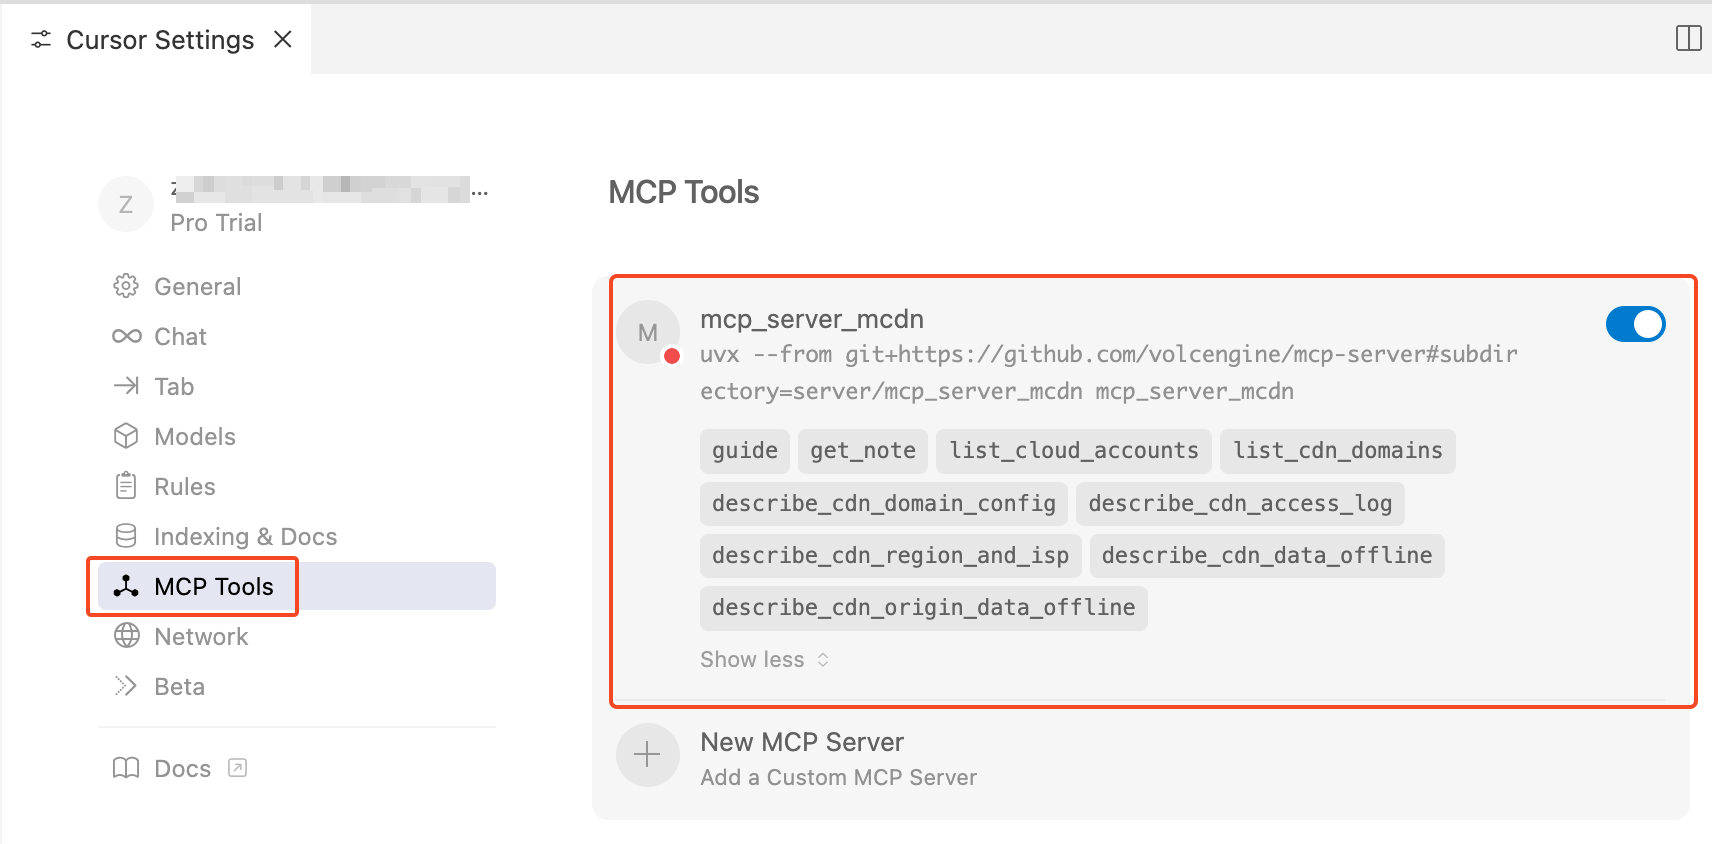Click the guide tool tag
Image resolution: width=1712 pixels, height=844 pixels.
(745, 451)
